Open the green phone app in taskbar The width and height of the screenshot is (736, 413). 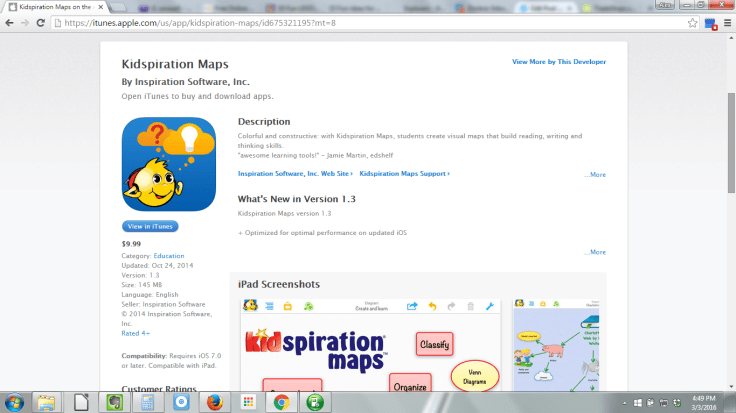pos(315,403)
